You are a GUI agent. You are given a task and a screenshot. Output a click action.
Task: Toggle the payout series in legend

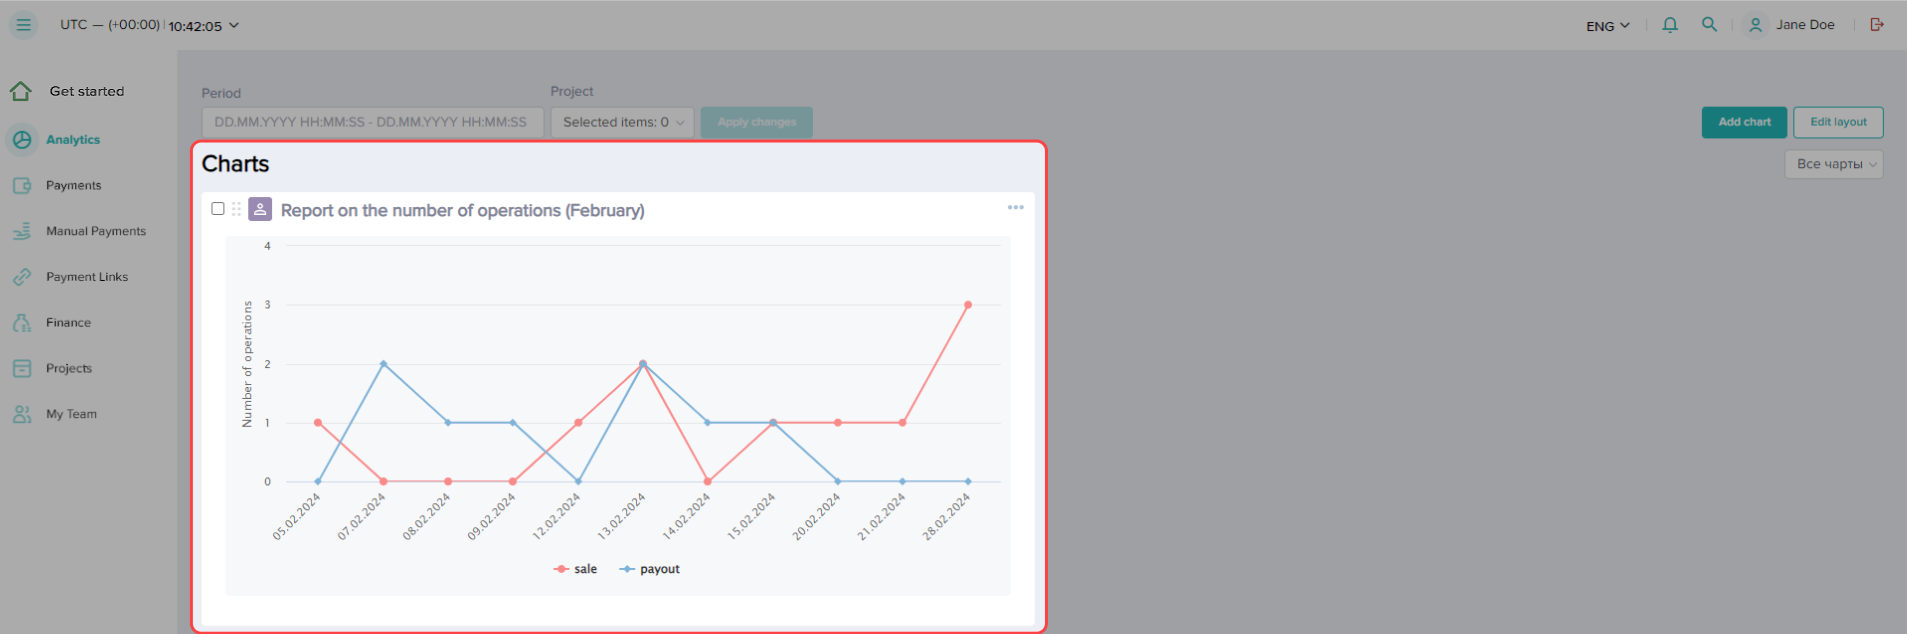click(650, 569)
